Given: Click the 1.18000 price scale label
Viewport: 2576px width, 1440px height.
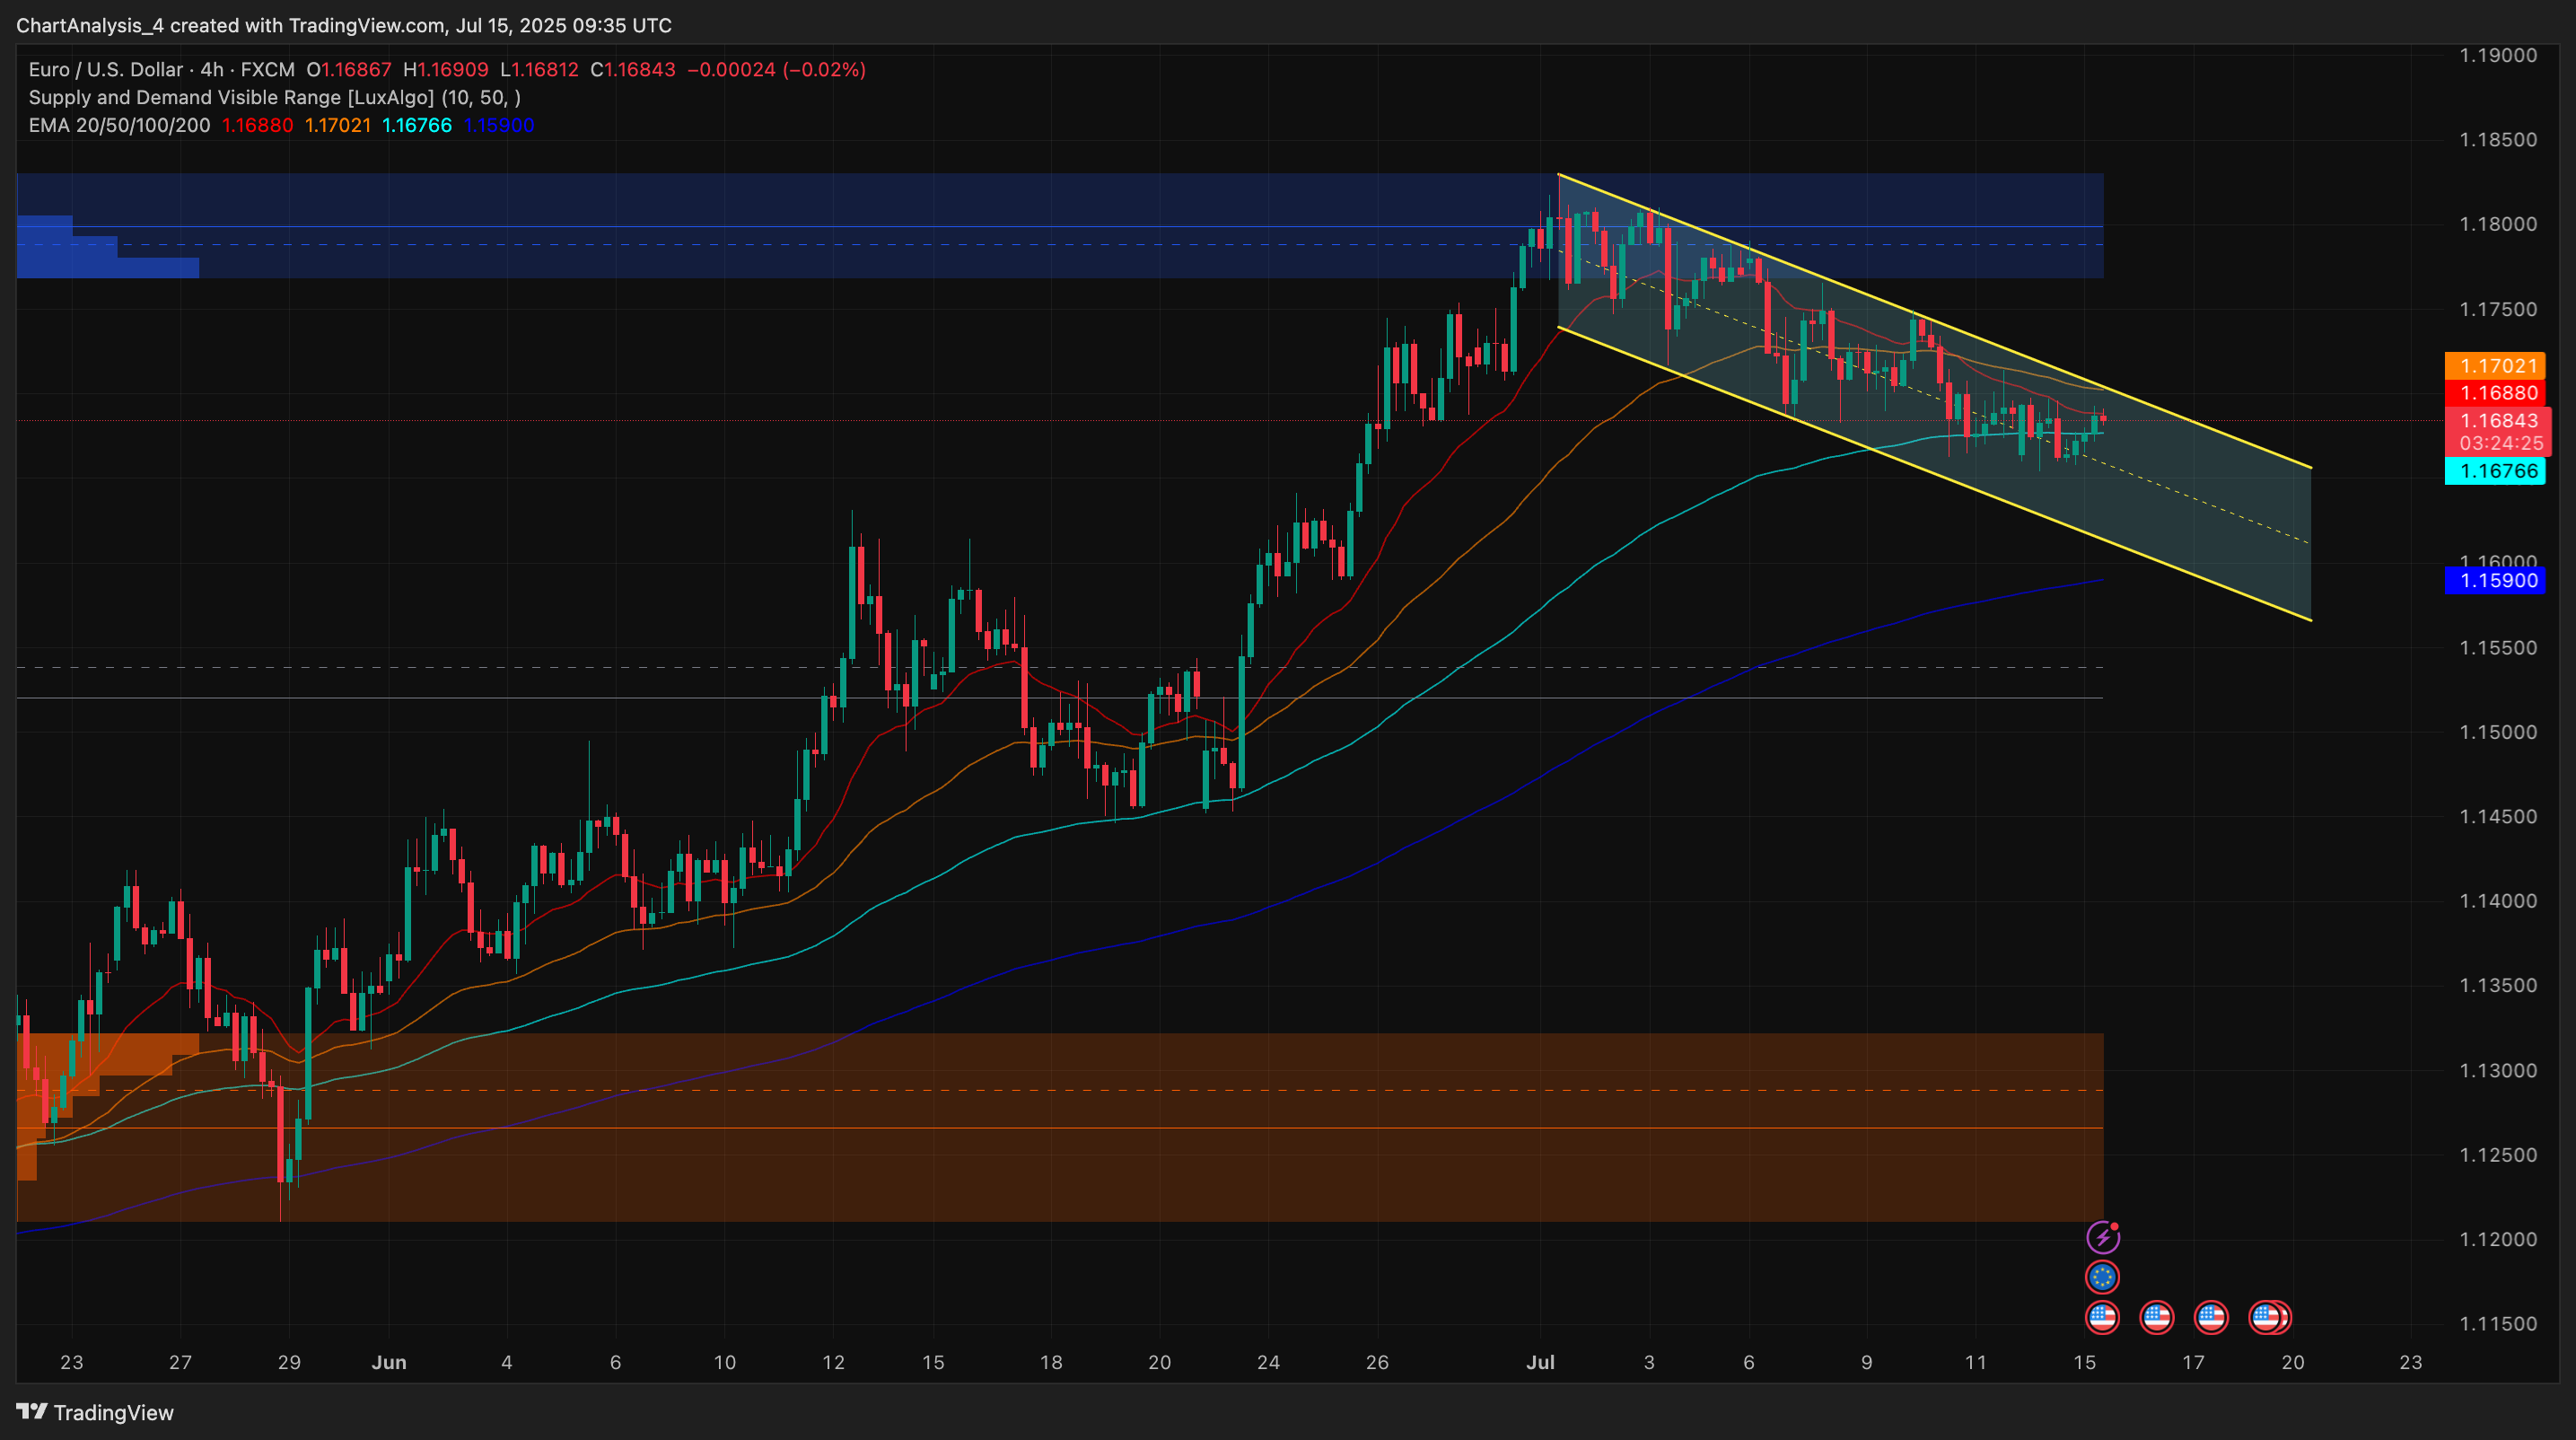Looking at the screenshot, I should pos(2498,224).
